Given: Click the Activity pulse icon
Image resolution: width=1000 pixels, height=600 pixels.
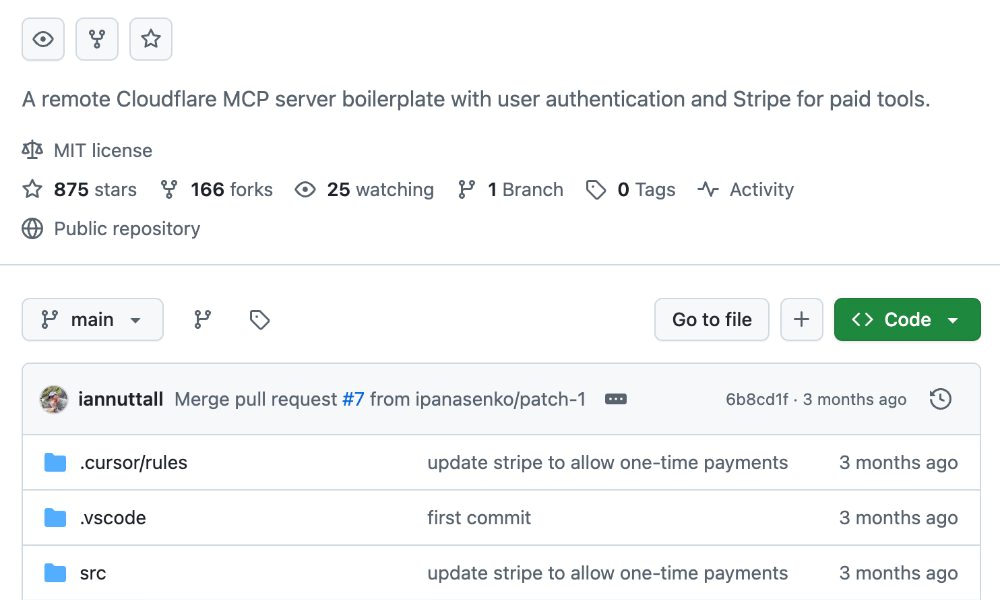Looking at the screenshot, I should pos(706,189).
